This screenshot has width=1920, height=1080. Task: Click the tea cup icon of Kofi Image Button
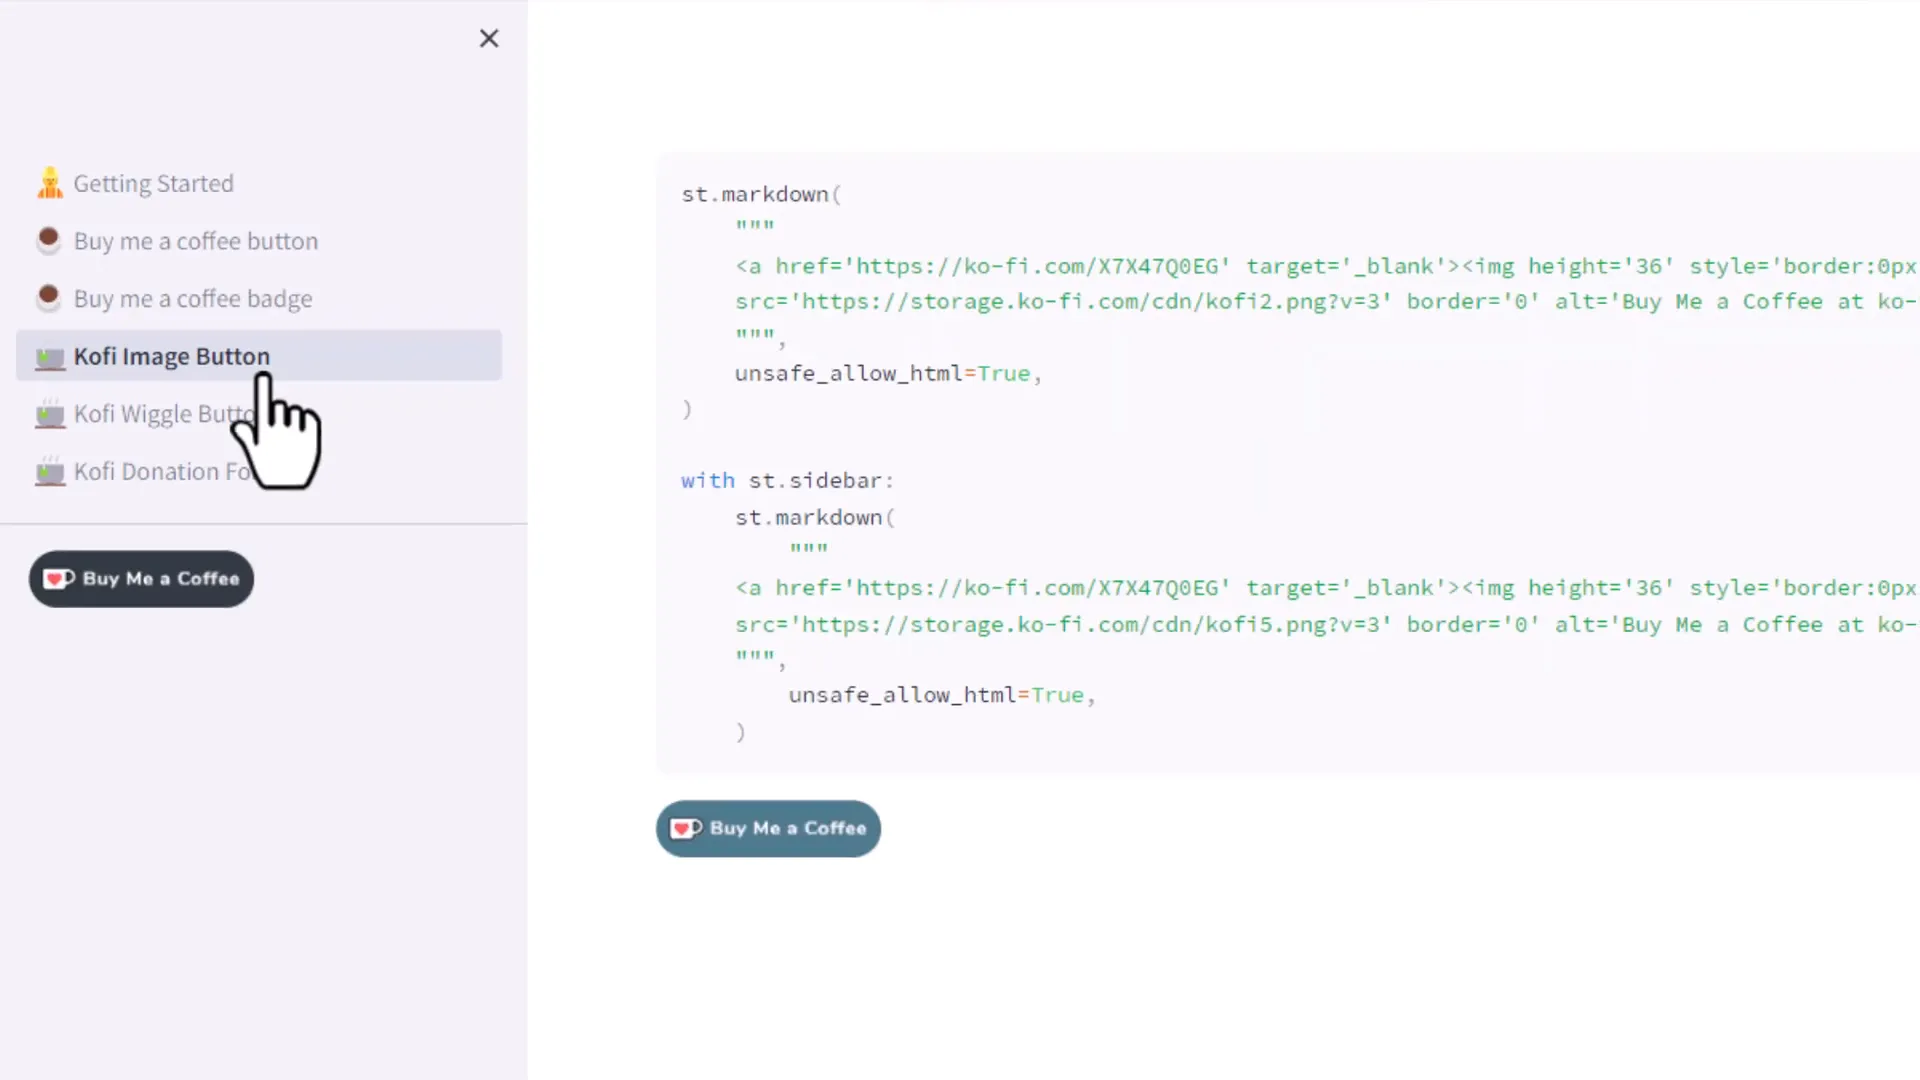50,357
